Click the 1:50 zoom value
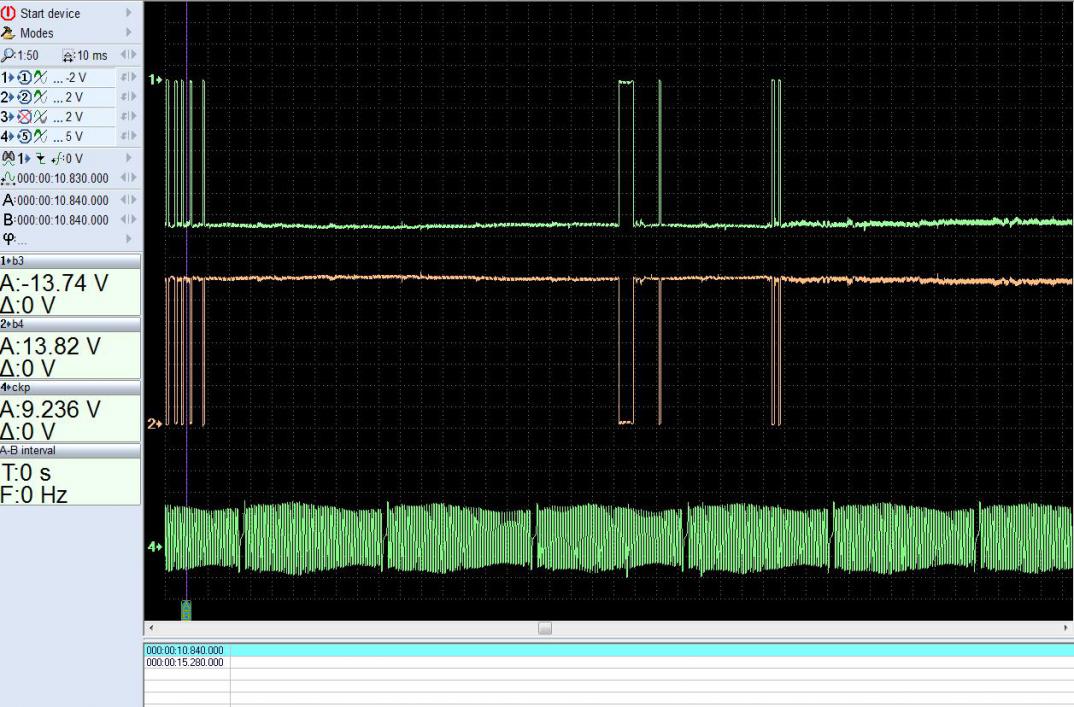The height and width of the screenshot is (707, 1074). click(x=28, y=55)
